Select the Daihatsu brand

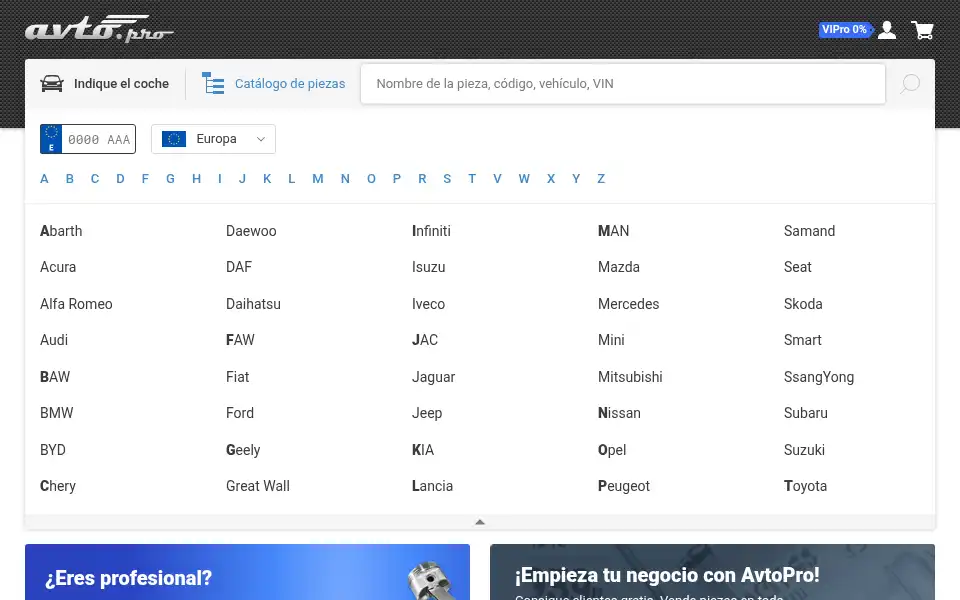[x=253, y=304]
